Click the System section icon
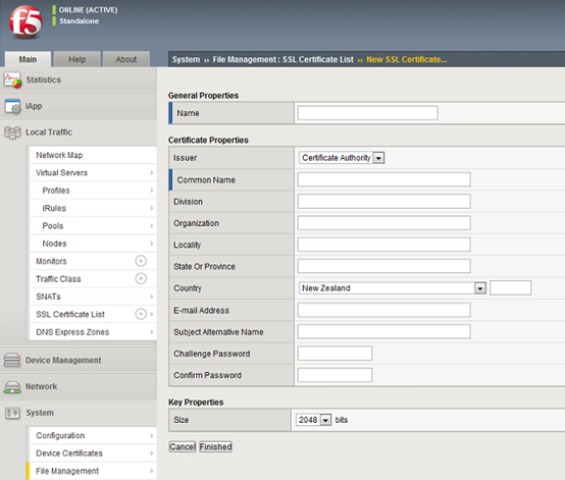 point(13,413)
